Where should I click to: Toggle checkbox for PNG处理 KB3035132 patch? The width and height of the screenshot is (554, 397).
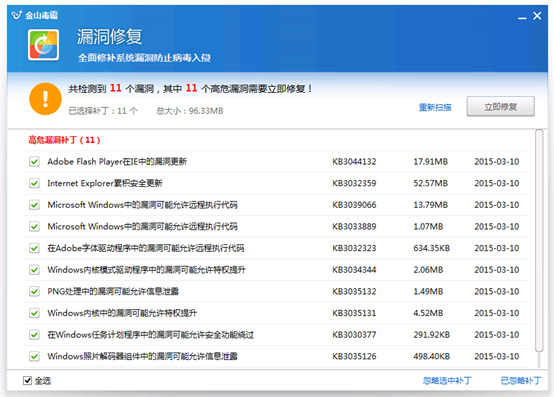[34, 291]
